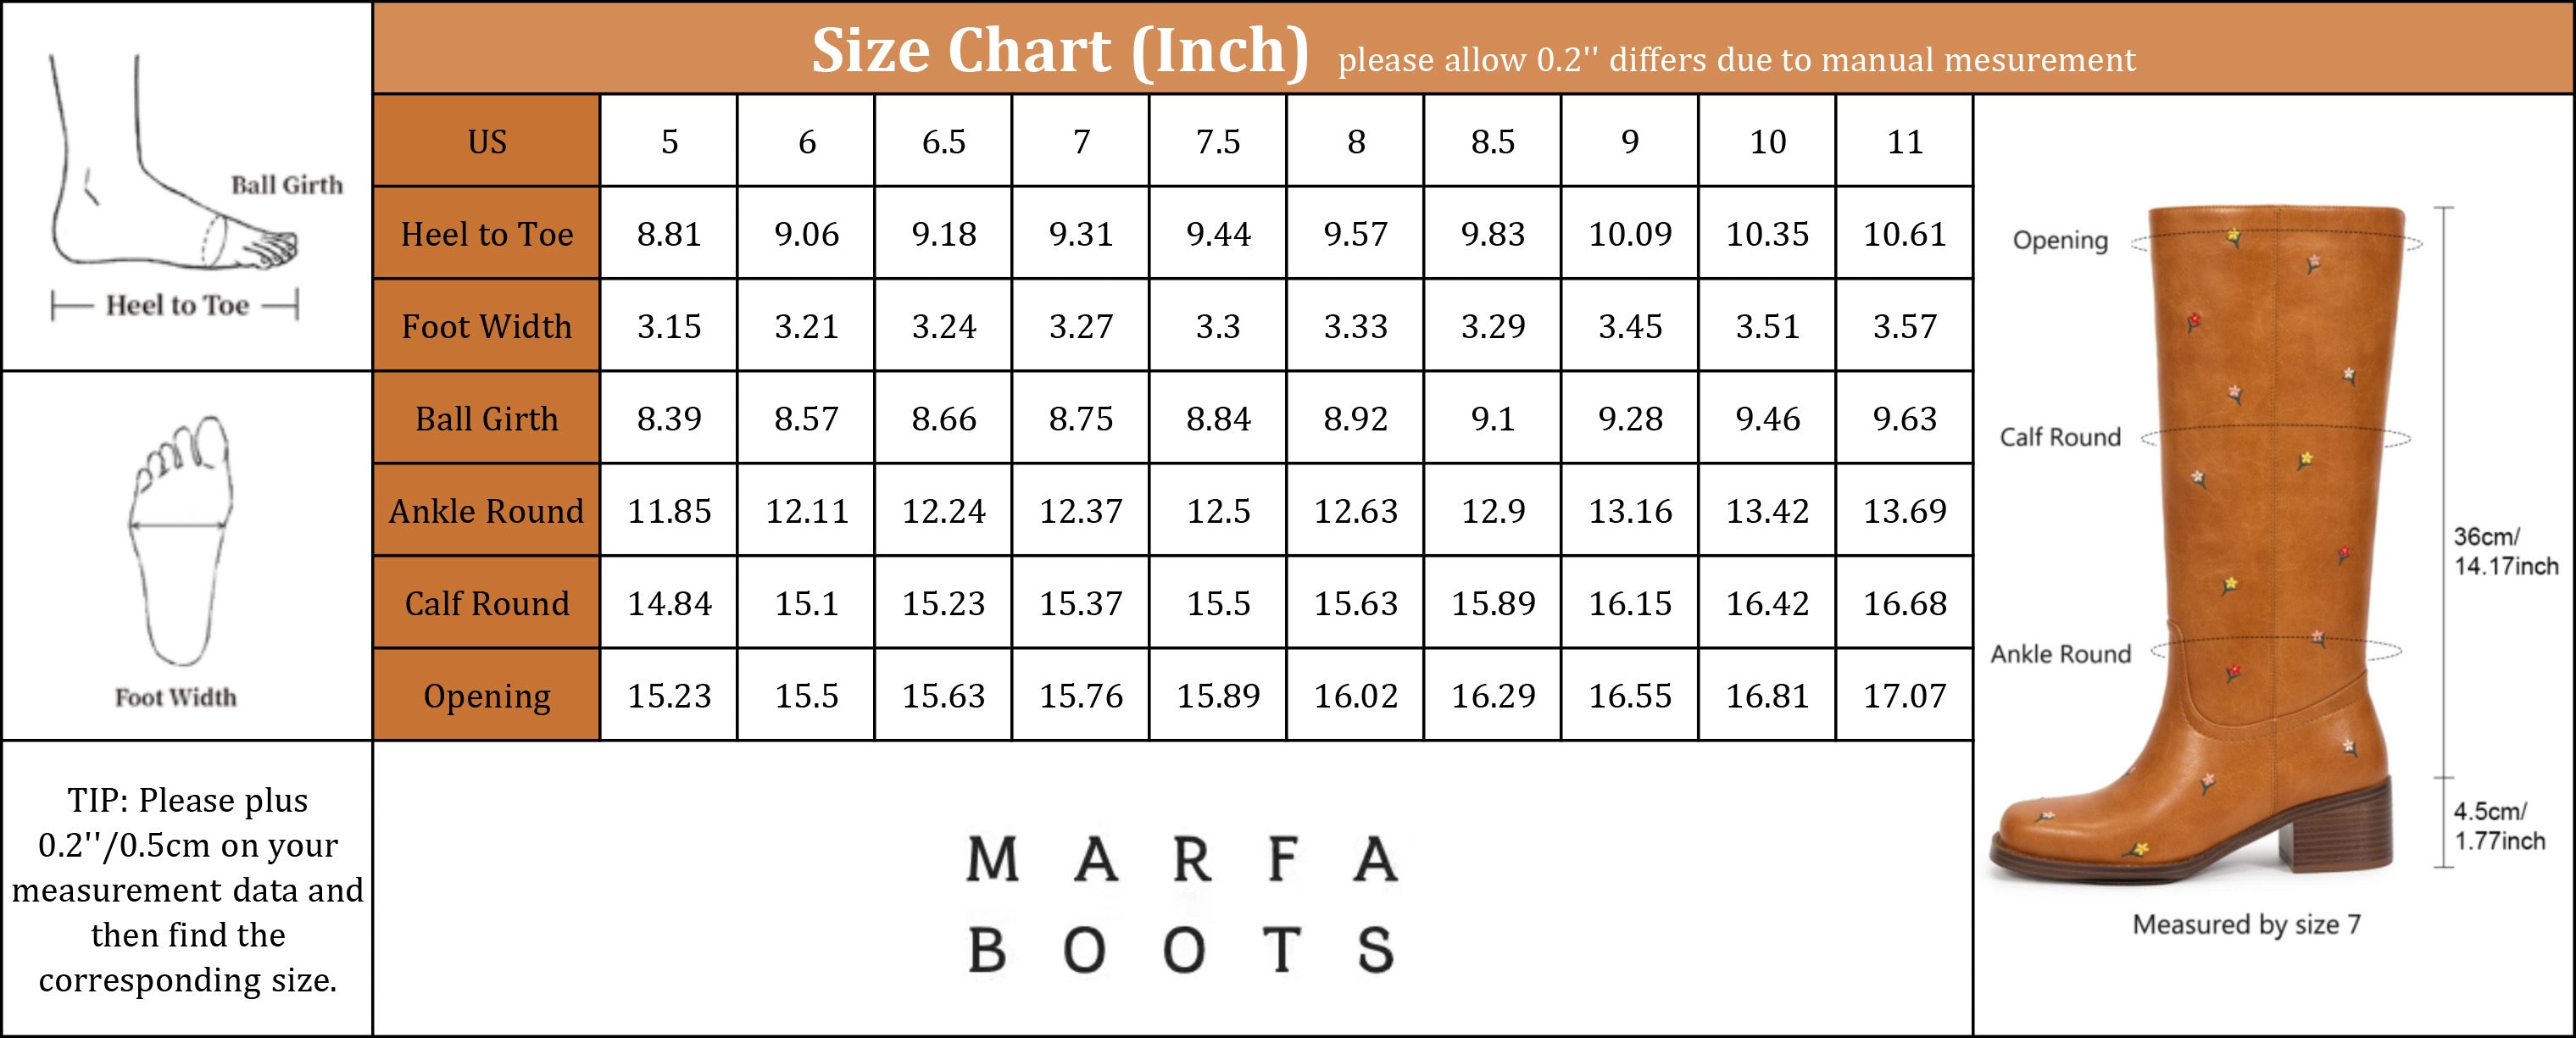2576x1038 pixels.
Task: Click the 'Measured by size 7' caption
Action: 2246,924
